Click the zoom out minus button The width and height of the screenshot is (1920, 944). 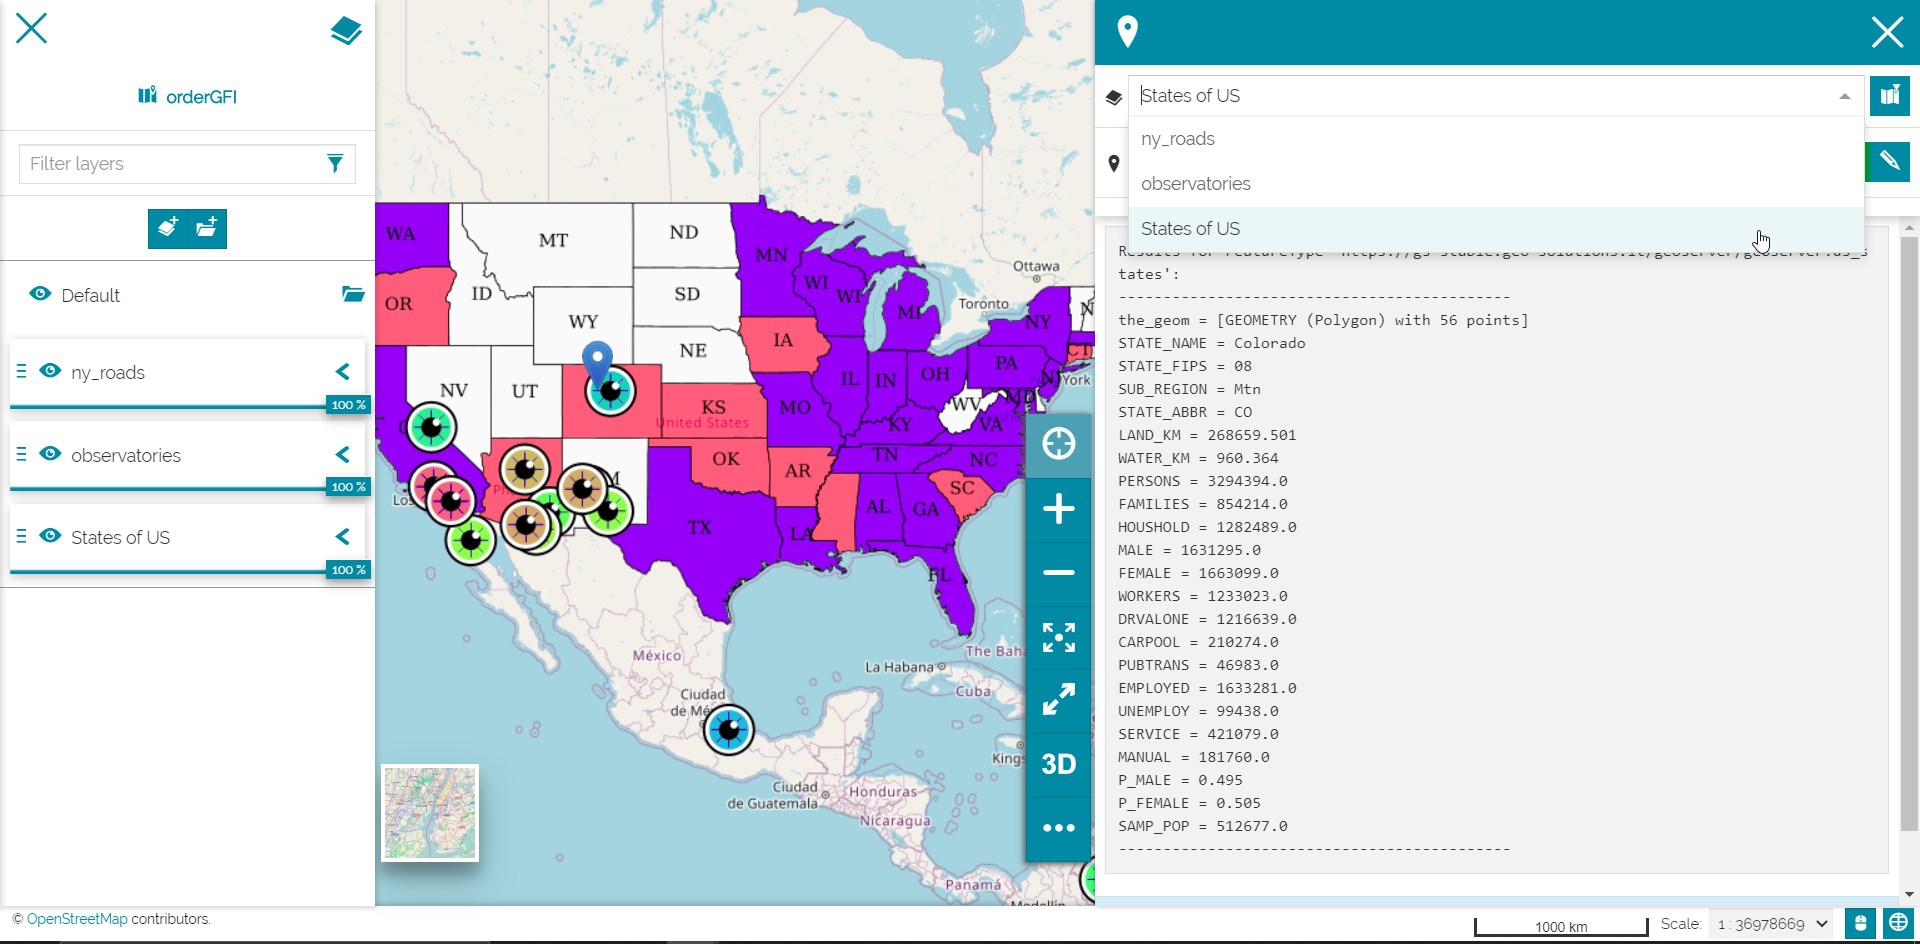tap(1058, 573)
